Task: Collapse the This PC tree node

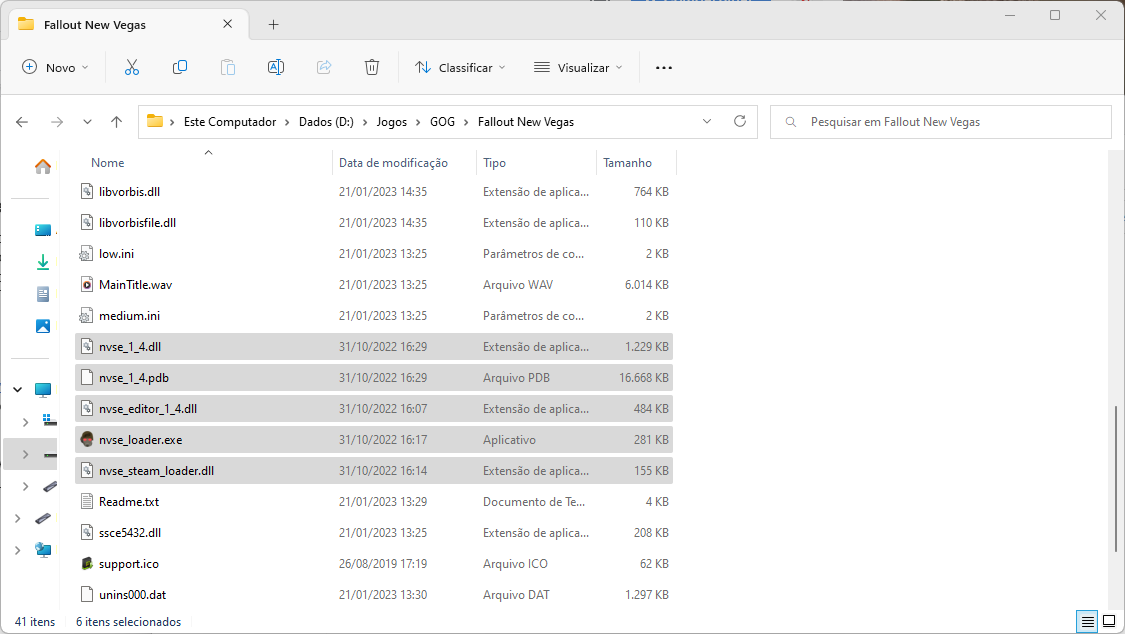Action: point(17,389)
